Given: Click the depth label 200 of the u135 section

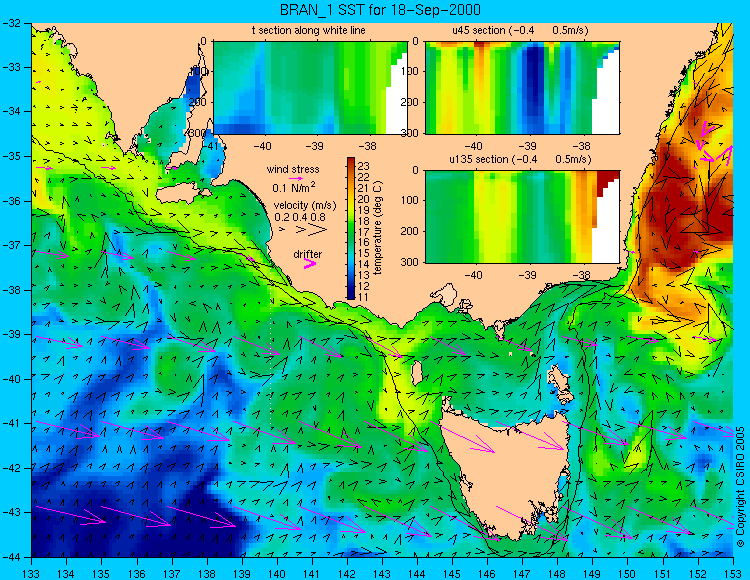Looking at the screenshot, I should (411, 231).
